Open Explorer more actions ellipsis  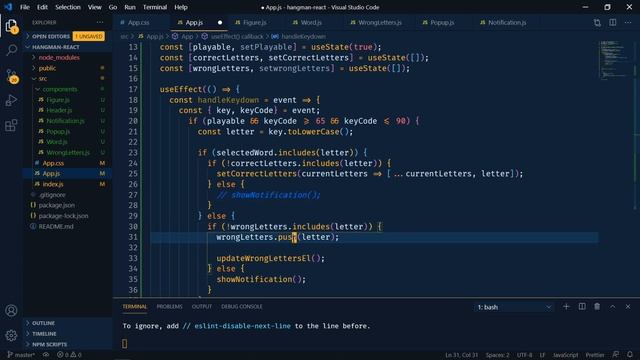pos(100,22)
